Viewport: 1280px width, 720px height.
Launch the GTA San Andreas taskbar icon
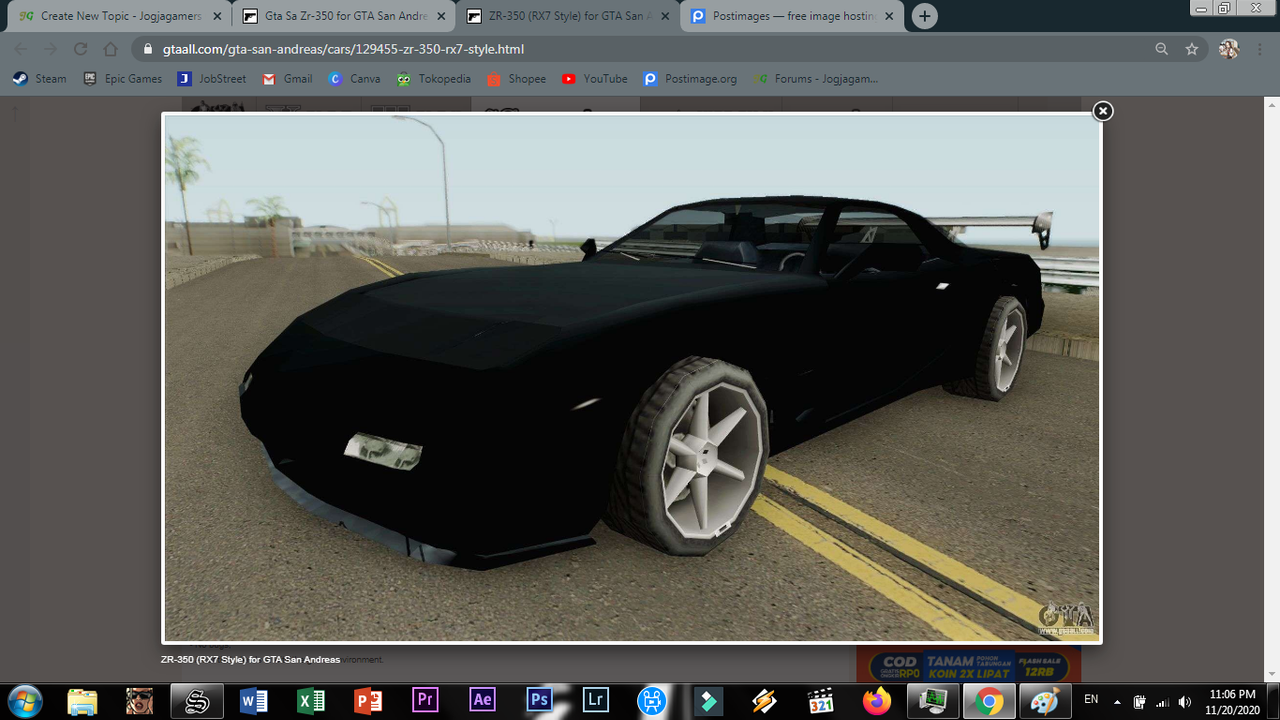pyautogui.click(x=139, y=701)
